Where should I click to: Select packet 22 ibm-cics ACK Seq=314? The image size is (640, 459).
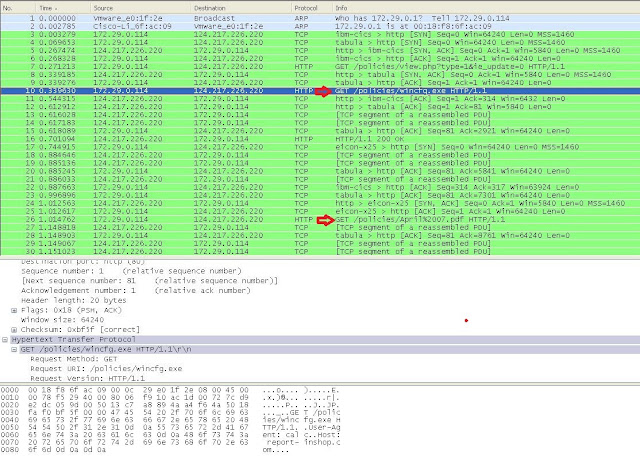(320, 187)
